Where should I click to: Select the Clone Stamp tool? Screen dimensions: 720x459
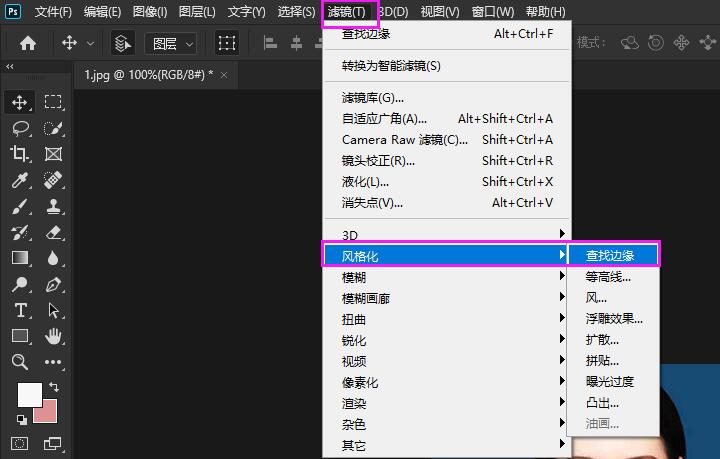pyautogui.click(x=53, y=206)
